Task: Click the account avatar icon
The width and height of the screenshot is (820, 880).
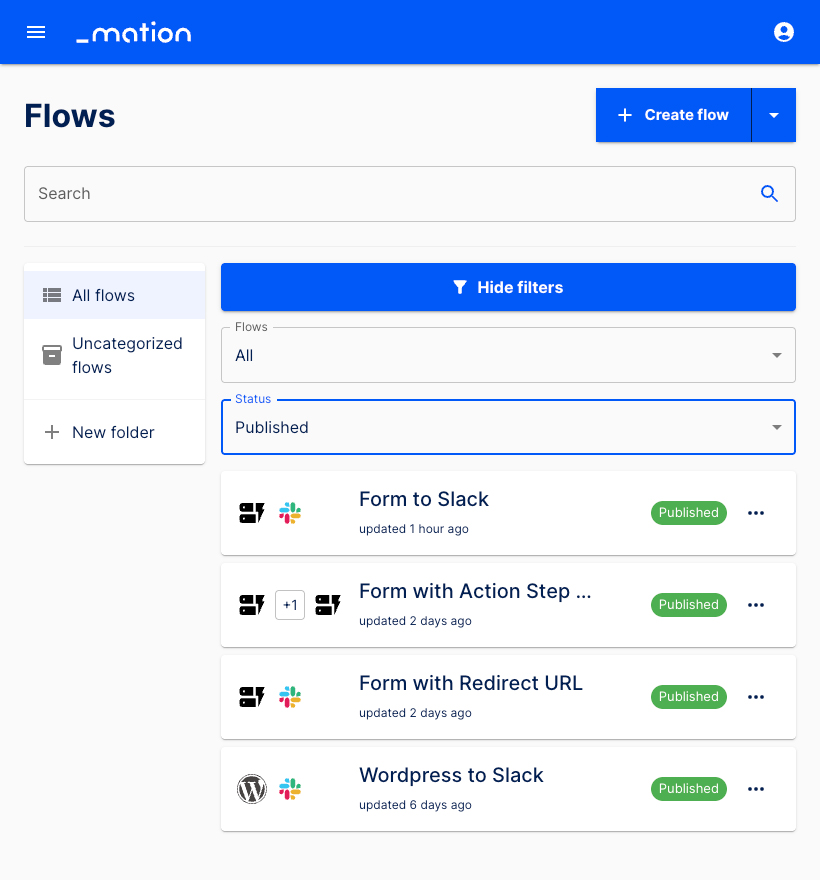Action: (x=784, y=32)
